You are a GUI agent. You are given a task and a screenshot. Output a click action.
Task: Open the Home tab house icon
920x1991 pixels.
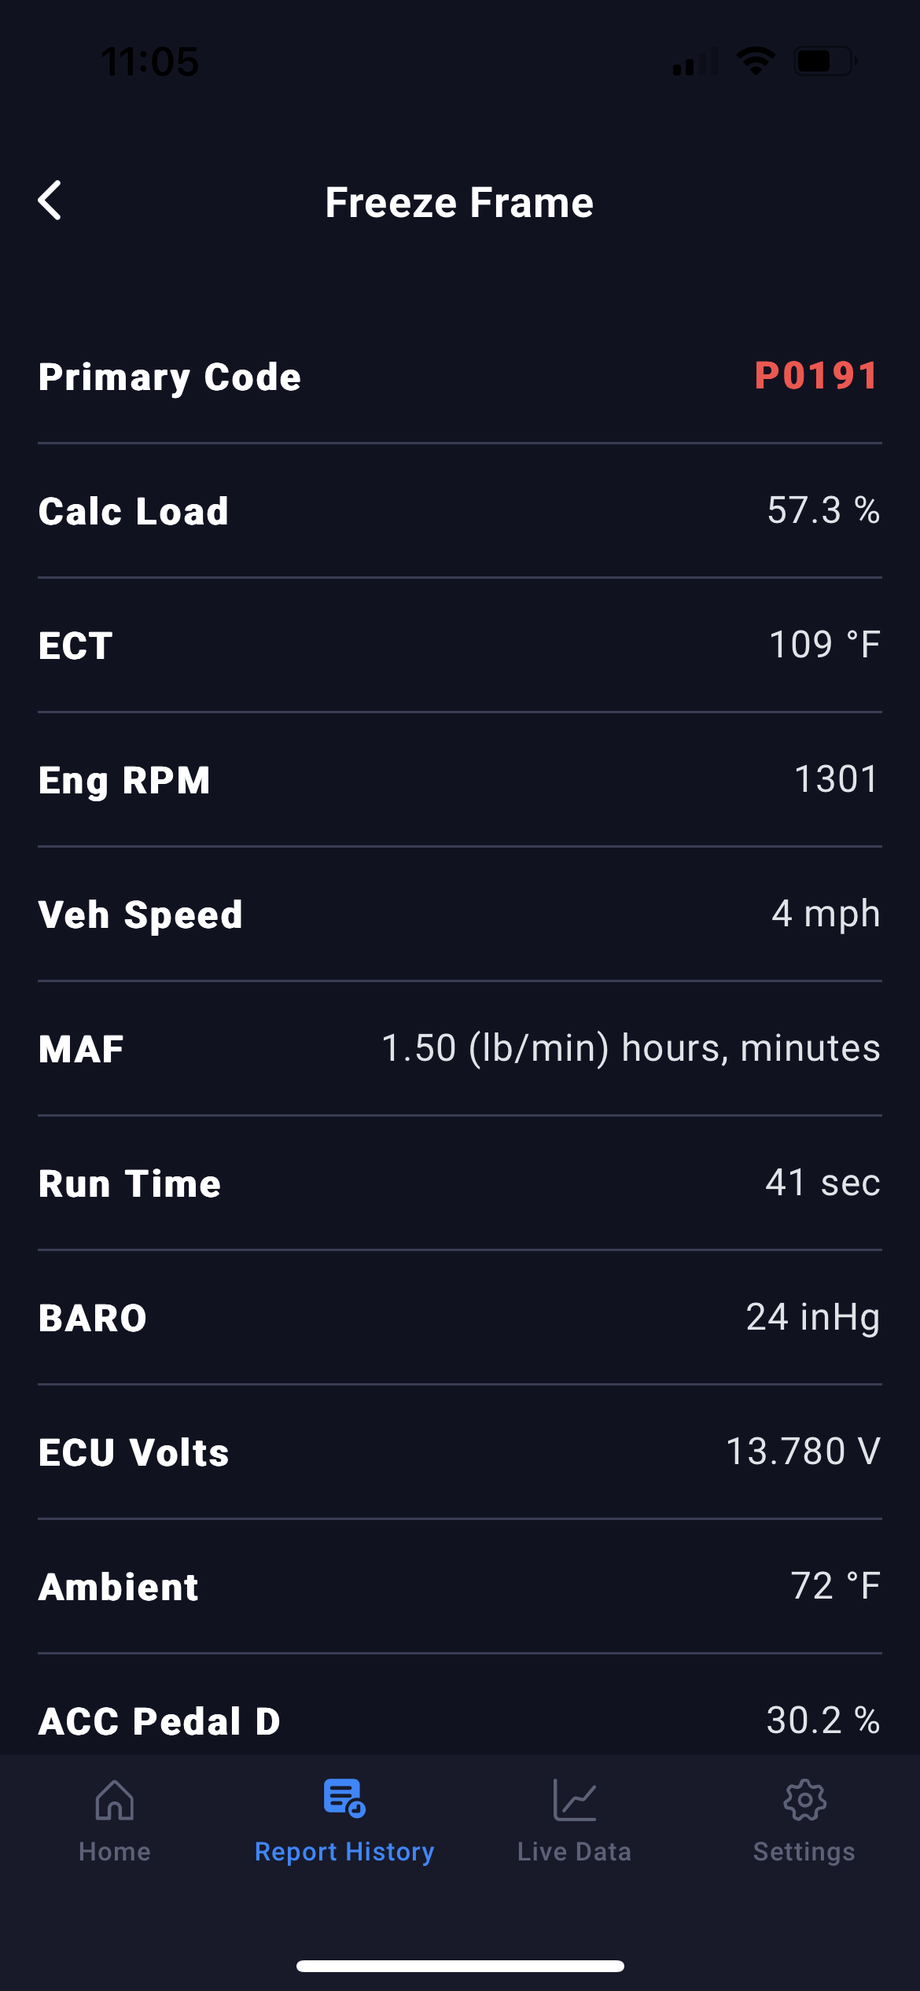tap(114, 1800)
